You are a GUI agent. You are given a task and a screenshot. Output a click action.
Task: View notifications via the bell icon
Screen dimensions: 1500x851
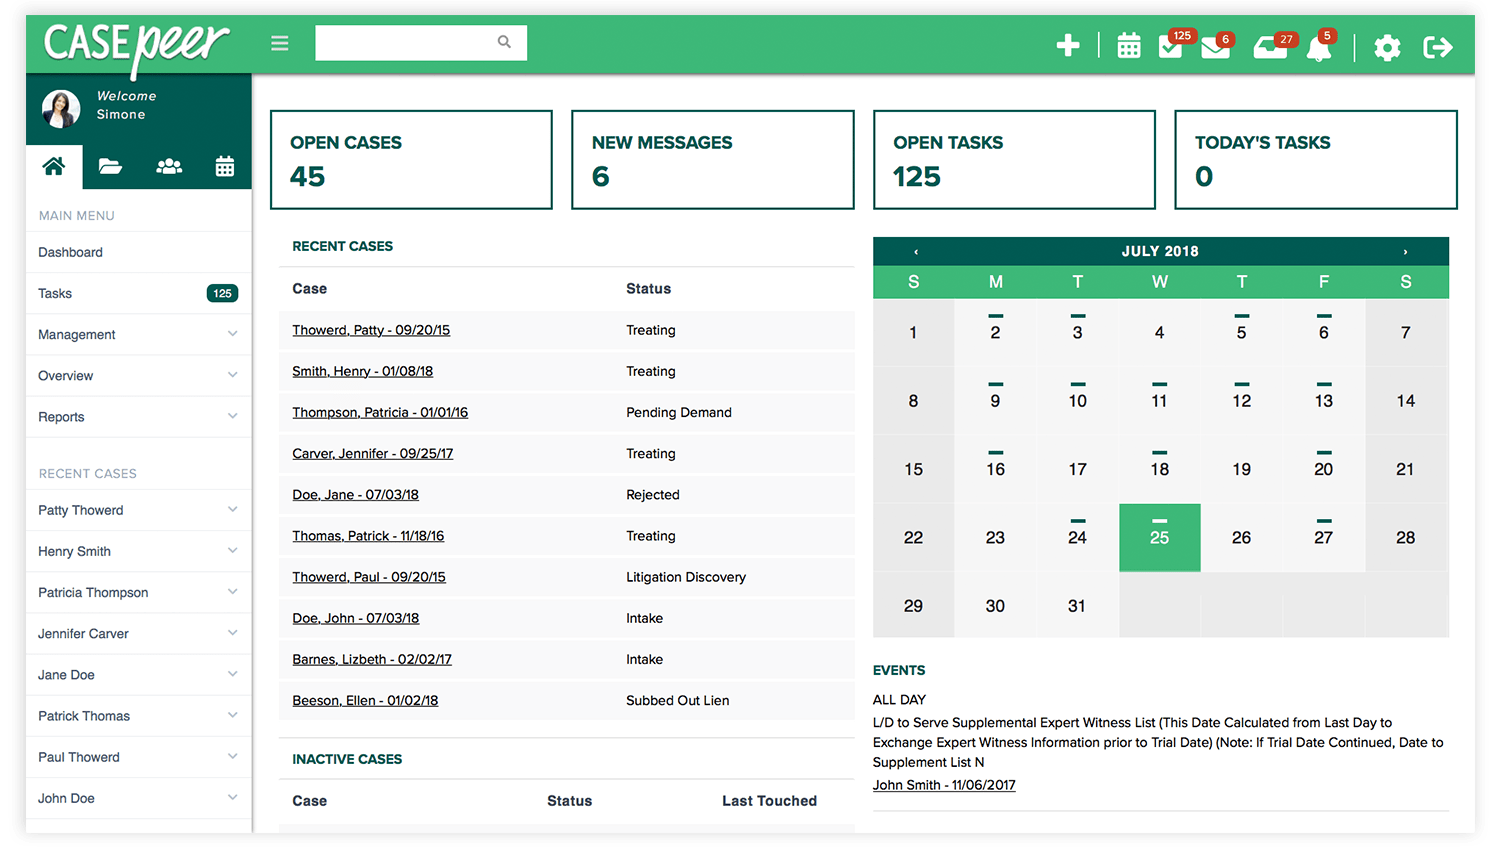(x=1320, y=48)
